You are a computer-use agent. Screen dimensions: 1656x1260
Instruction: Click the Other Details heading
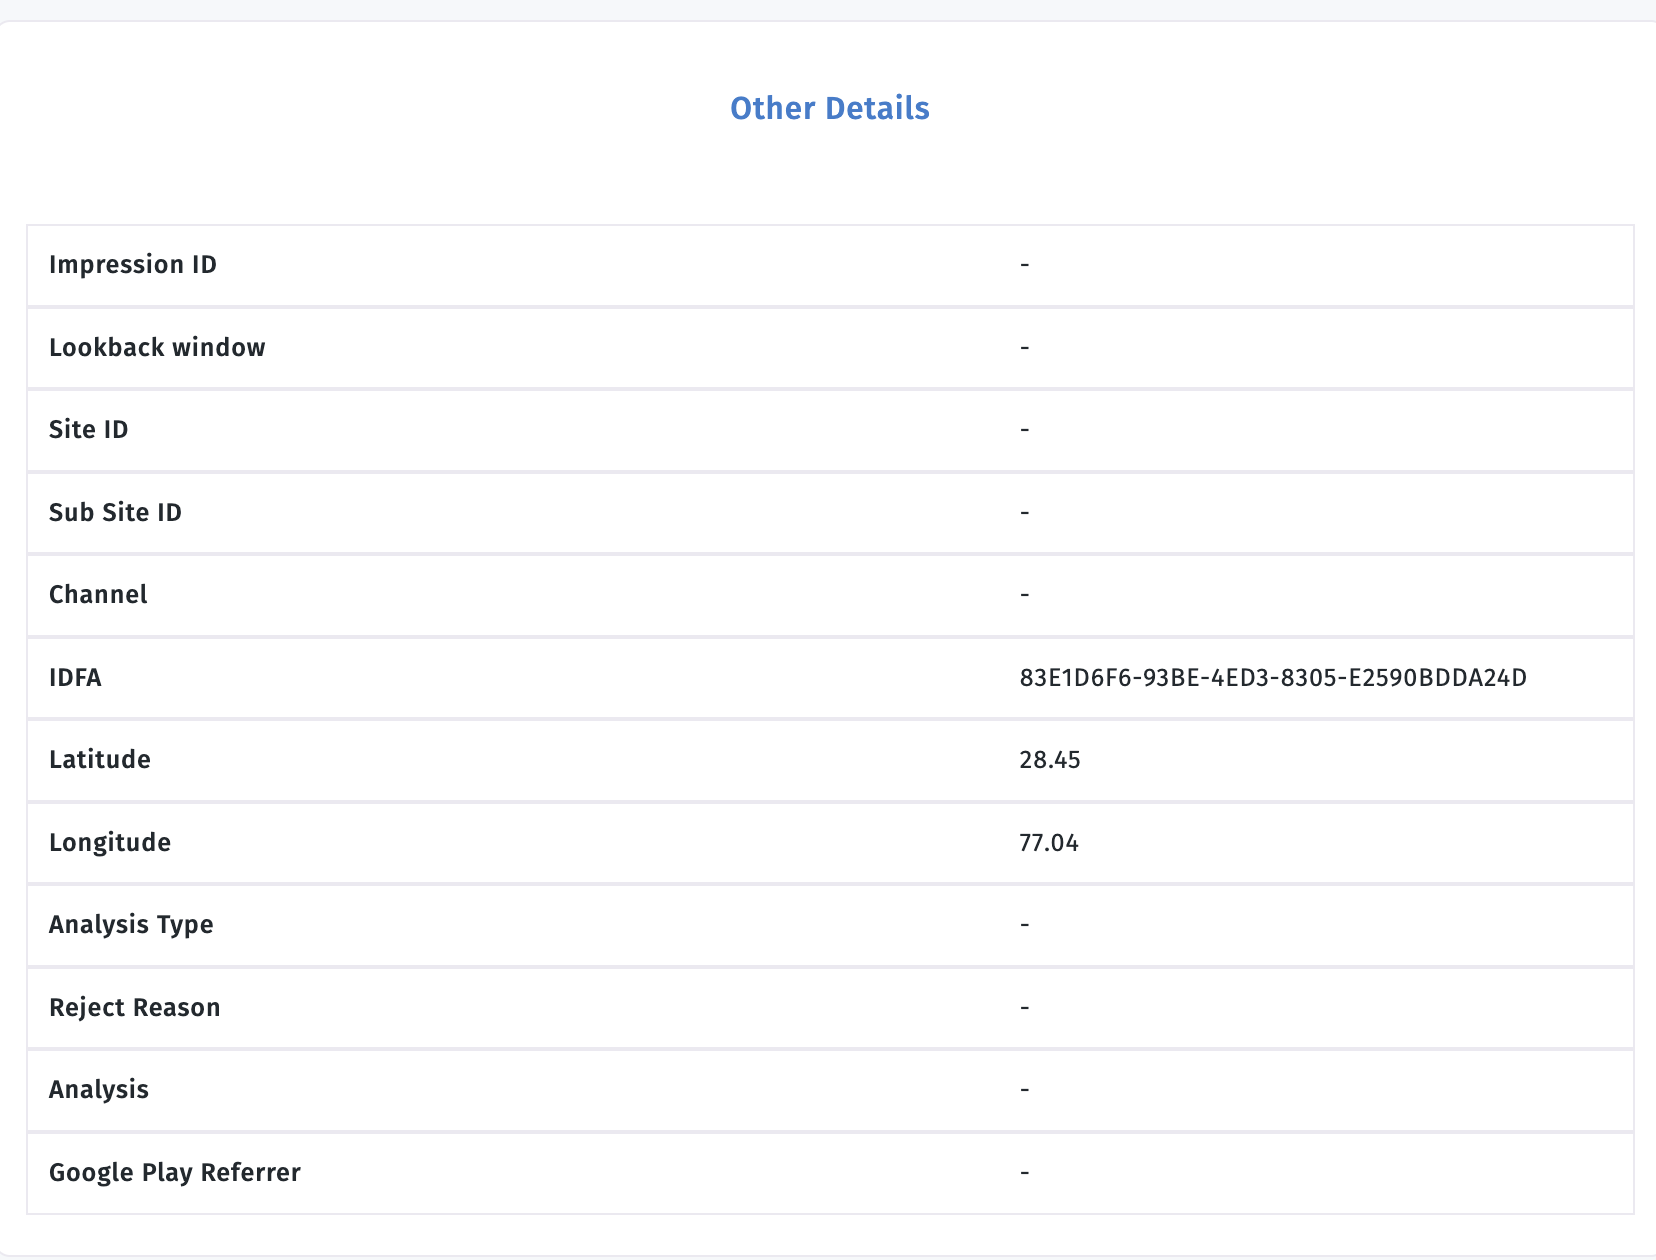point(829,108)
